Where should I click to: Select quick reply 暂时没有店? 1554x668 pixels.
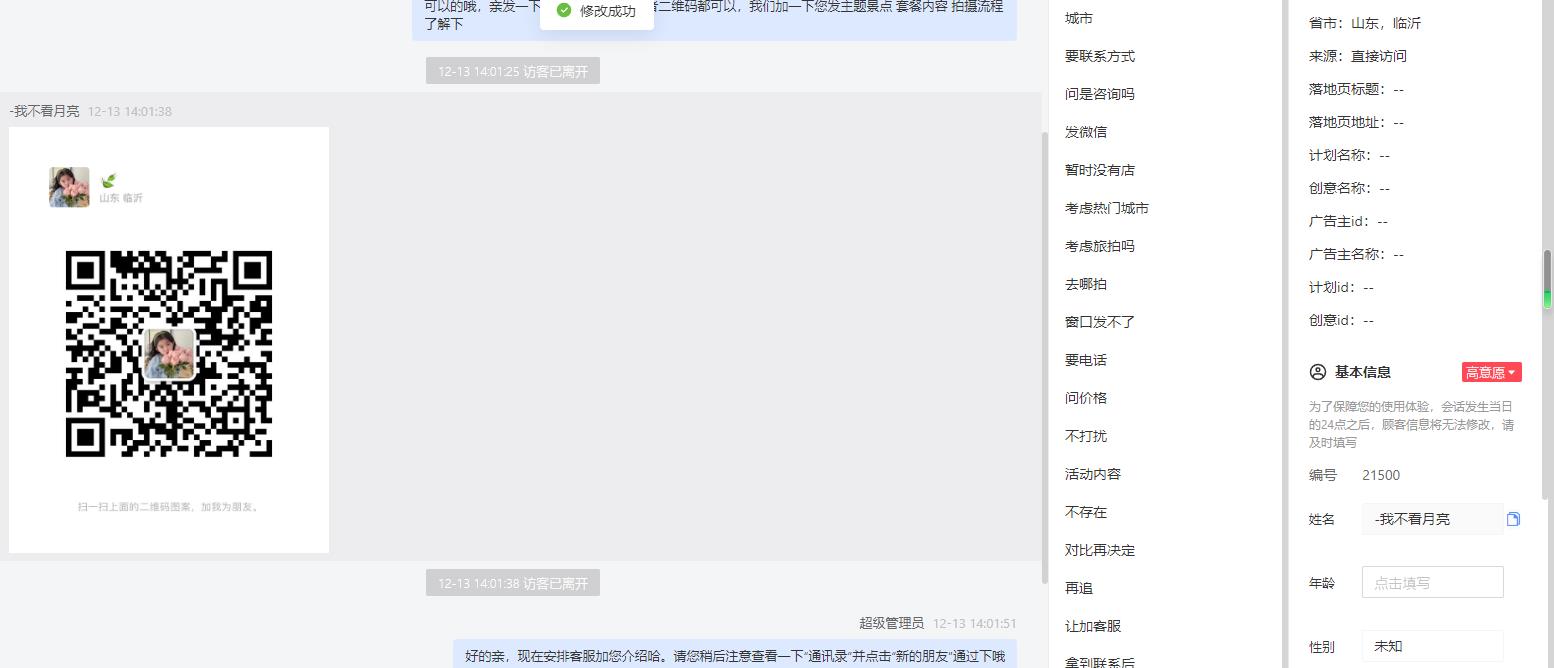coord(1100,170)
